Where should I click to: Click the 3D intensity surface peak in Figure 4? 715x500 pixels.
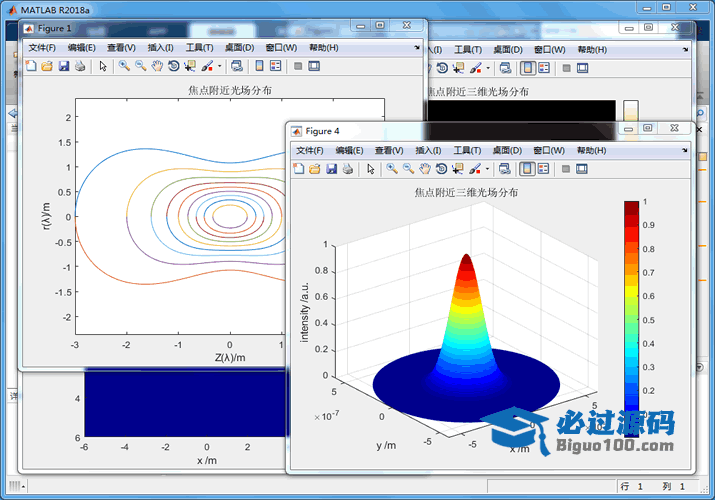(466, 258)
